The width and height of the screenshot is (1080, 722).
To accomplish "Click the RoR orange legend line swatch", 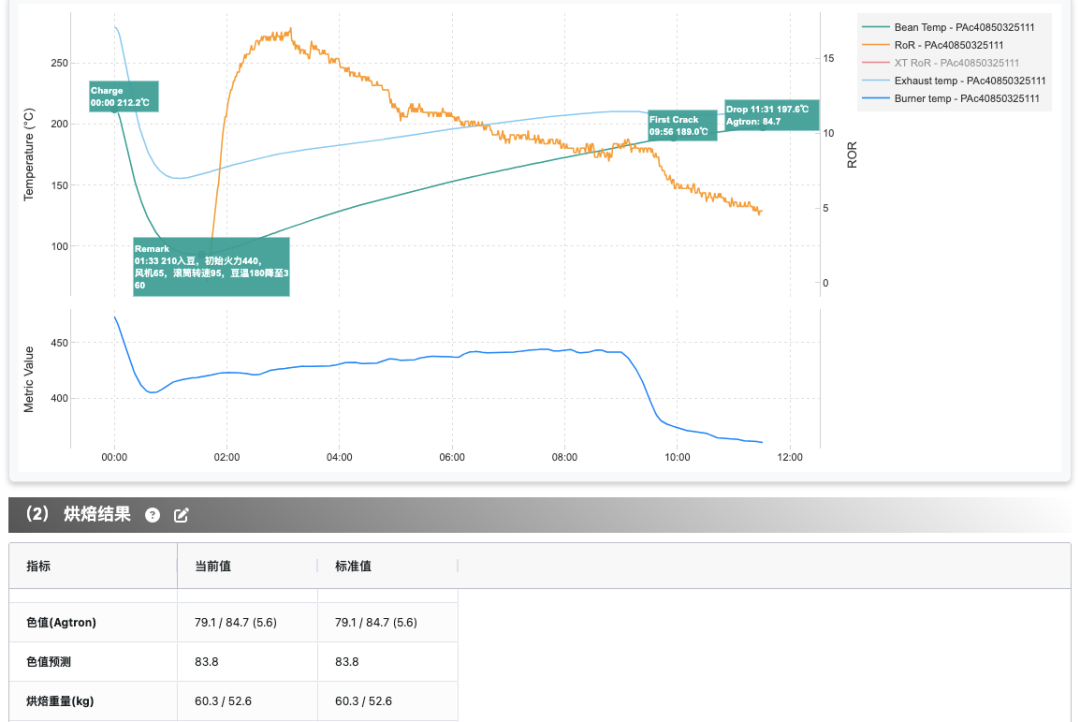I will tap(875, 45).
